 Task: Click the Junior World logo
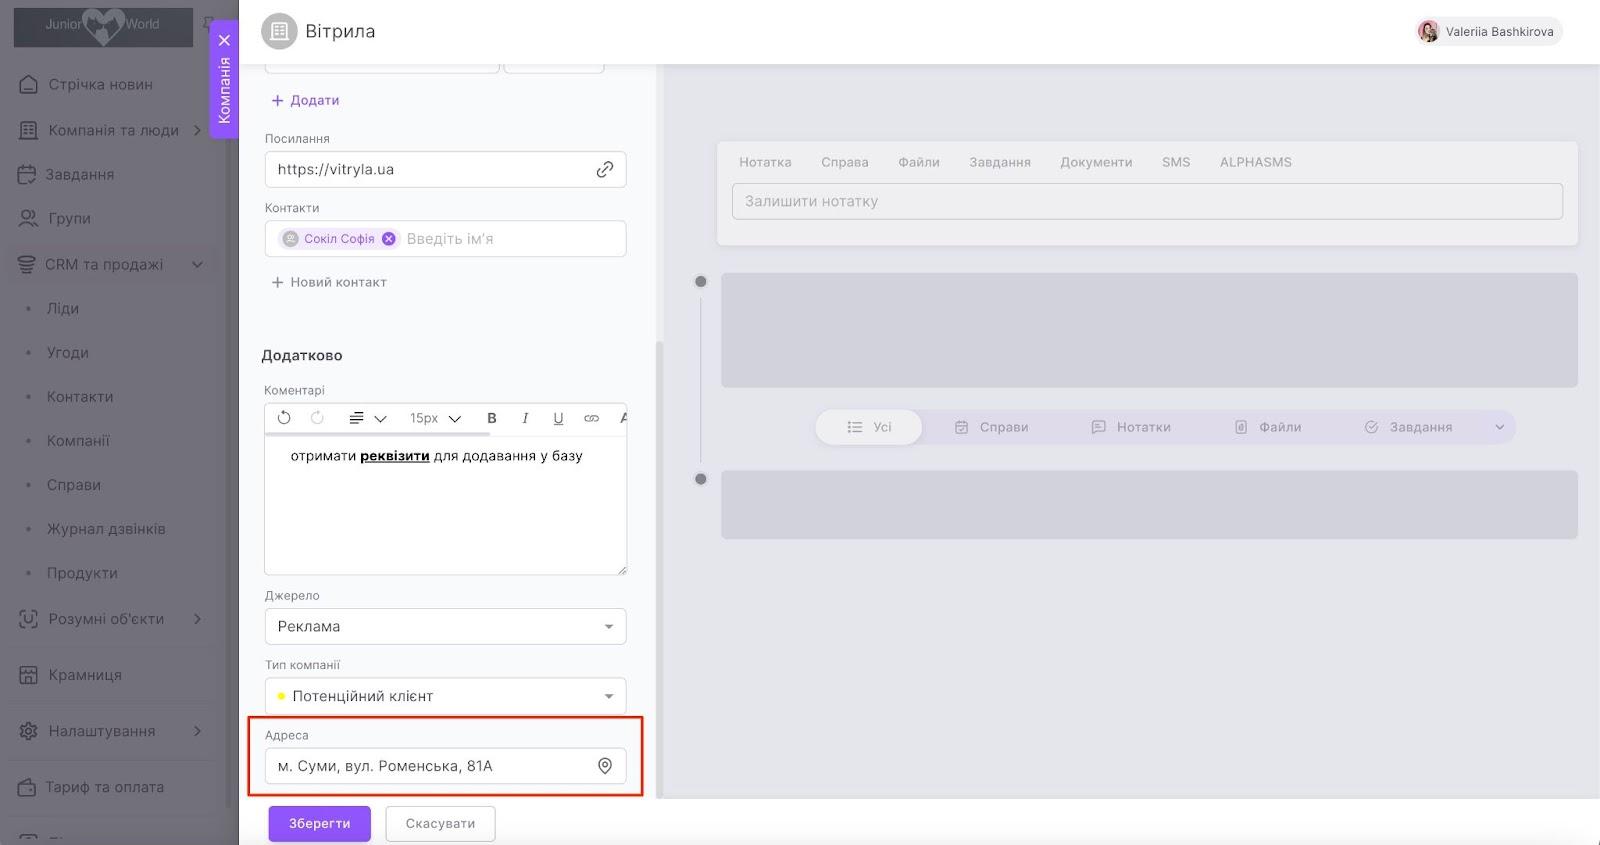point(103,27)
